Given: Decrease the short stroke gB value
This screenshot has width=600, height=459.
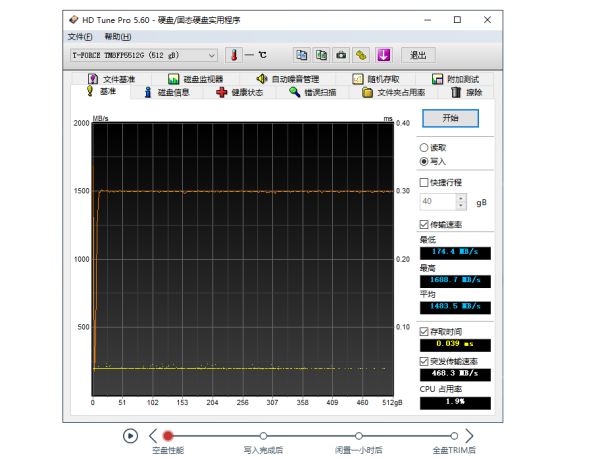Looking at the screenshot, I should click(x=461, y=206).
